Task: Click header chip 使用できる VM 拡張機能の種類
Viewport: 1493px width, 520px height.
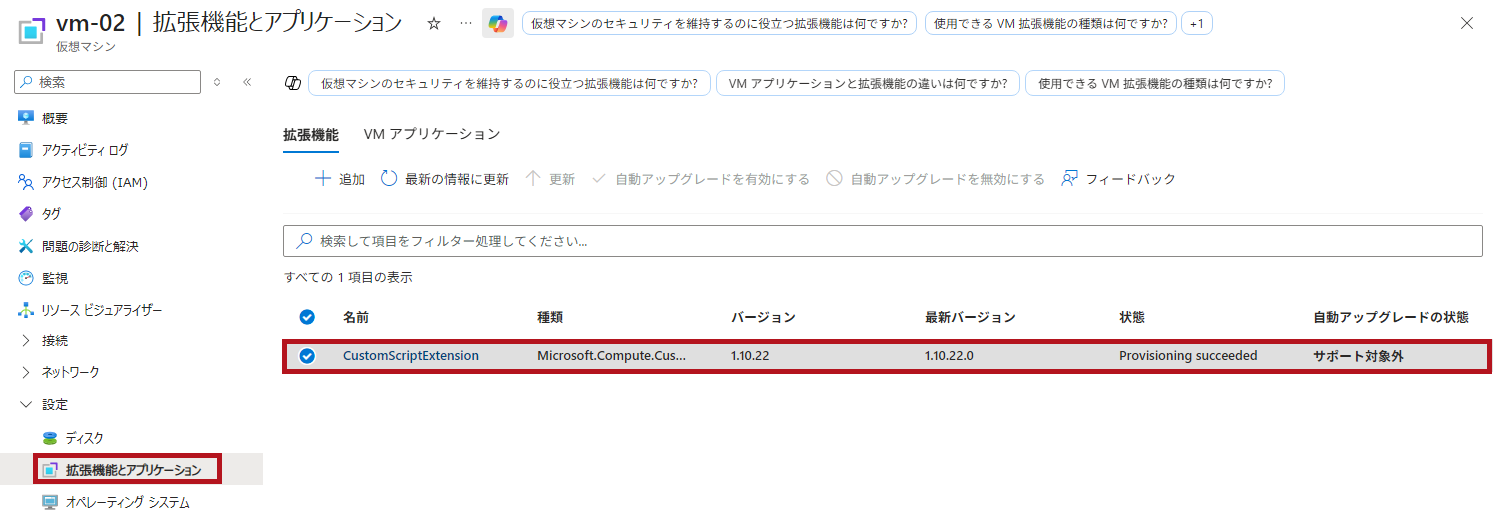Action: coord(1051,23)
